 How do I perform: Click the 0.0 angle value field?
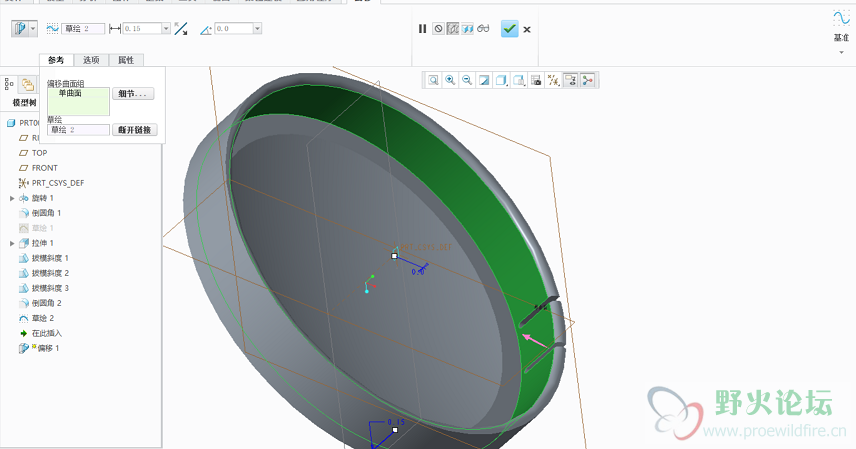coord(234,28)
